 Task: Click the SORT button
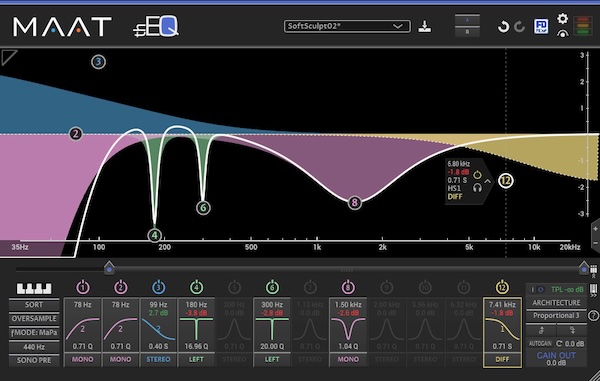[34, 305]
